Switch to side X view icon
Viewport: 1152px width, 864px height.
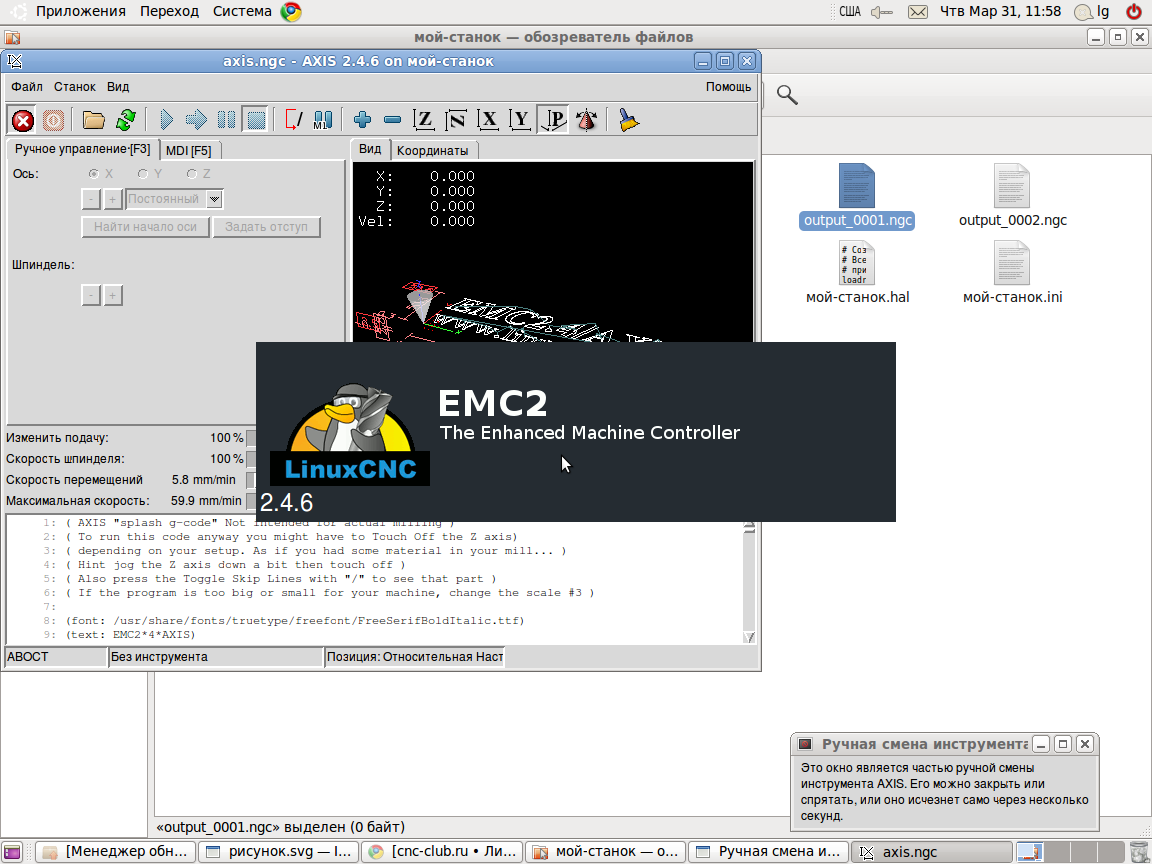click(x=488, y=120)
